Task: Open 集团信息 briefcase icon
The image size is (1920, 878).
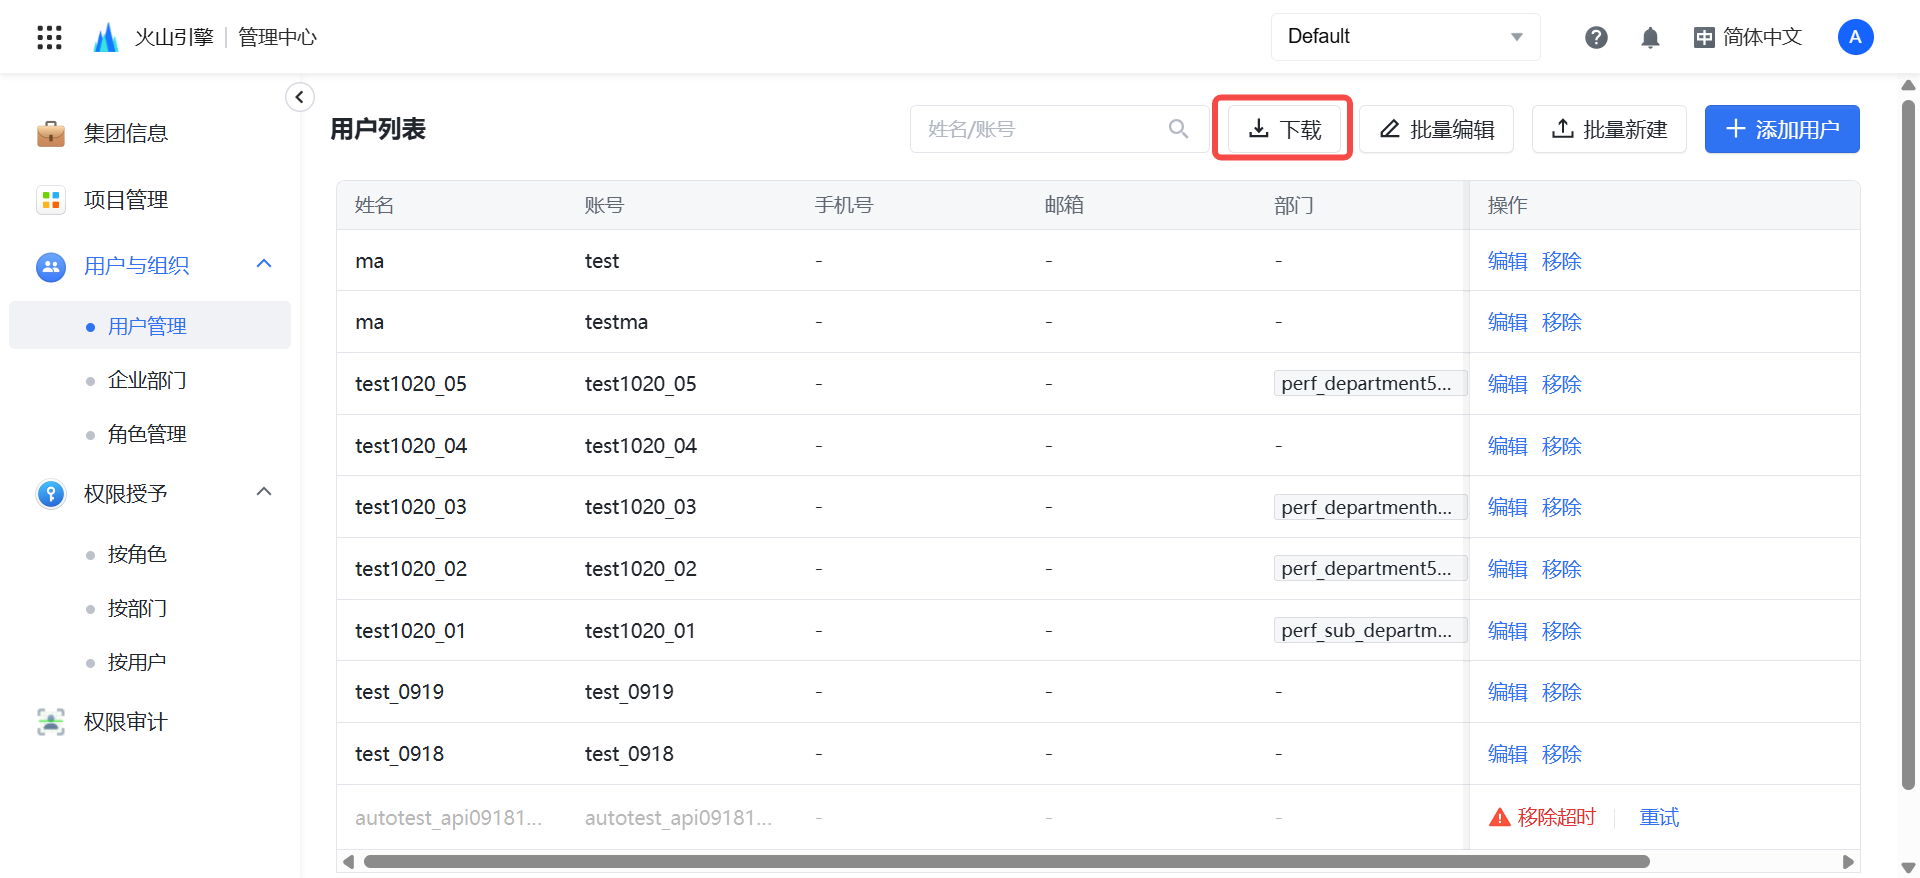Action: (x=51, y=133)
